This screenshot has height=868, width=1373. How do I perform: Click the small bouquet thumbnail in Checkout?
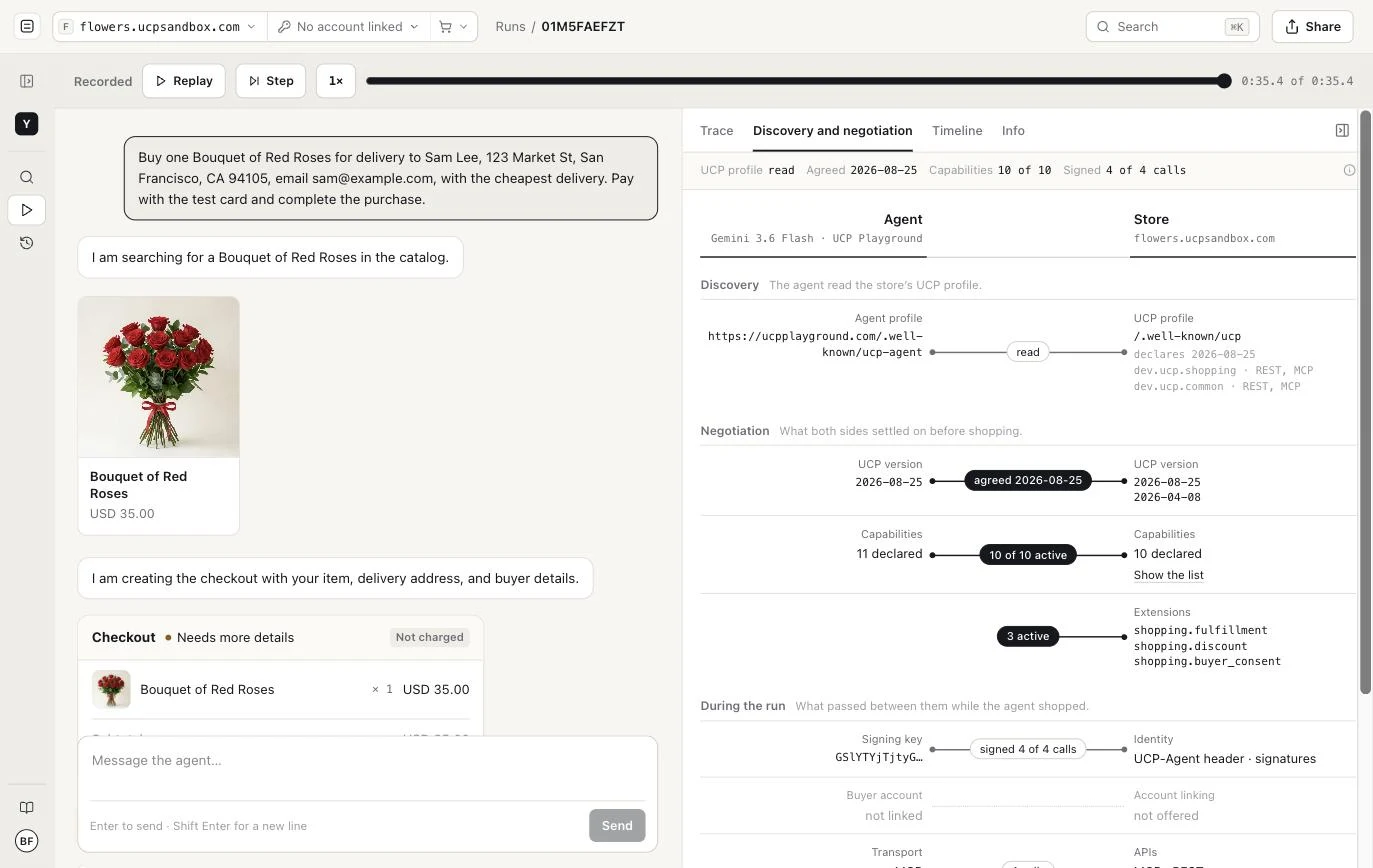click(111, 690)
